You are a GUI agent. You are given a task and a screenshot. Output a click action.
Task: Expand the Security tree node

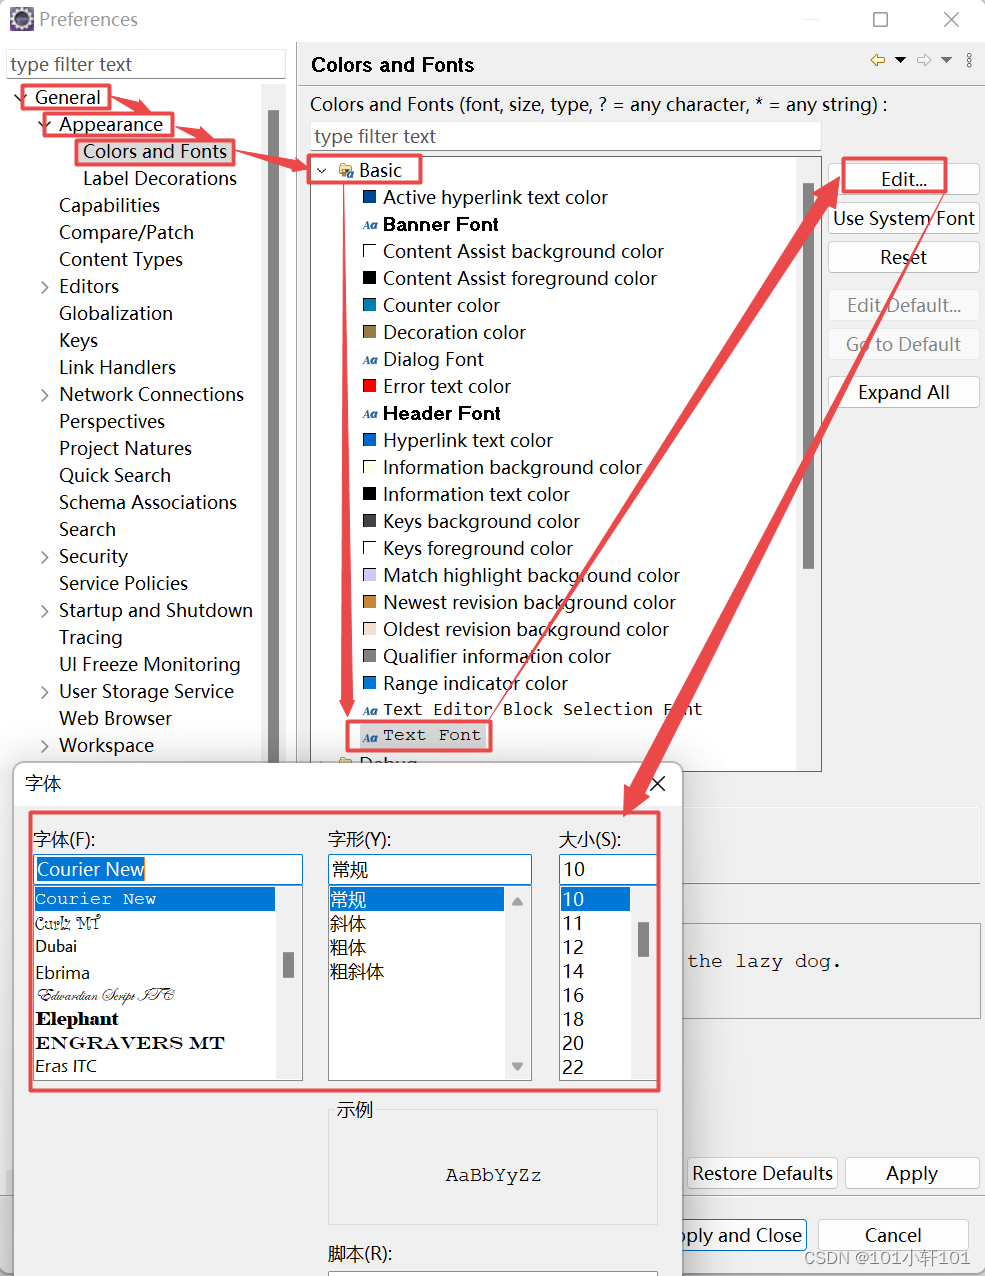pyautogui.click(x=44, y=557)
